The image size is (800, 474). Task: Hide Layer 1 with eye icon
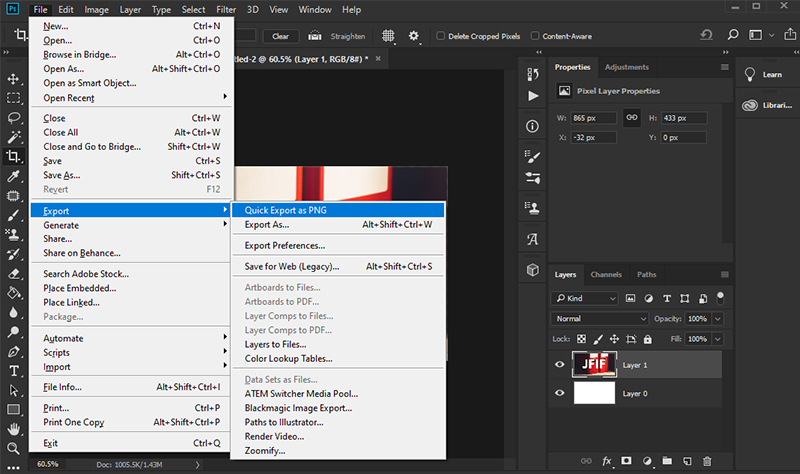coord(560,364)
